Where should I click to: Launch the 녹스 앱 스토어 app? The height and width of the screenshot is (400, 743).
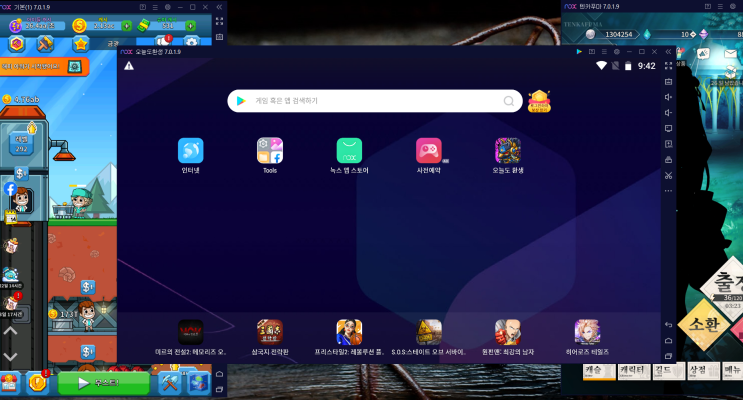(349, 151)
